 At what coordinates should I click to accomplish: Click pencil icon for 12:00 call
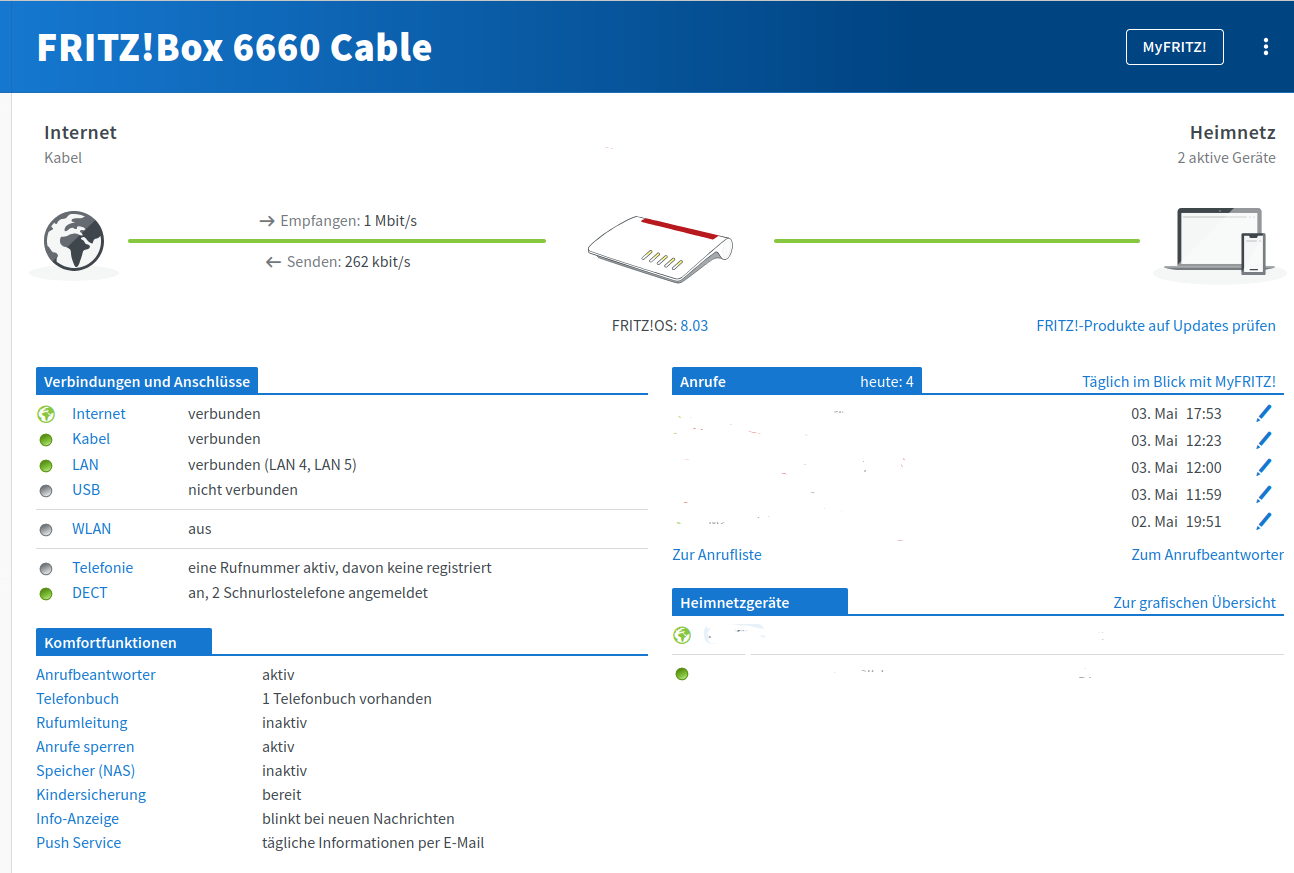pyautogui.click(x=1264, y=467)
